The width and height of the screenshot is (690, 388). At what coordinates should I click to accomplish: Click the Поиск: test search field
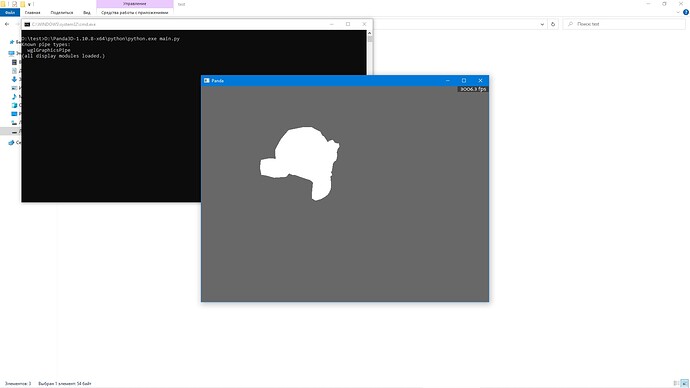(624, 24)
